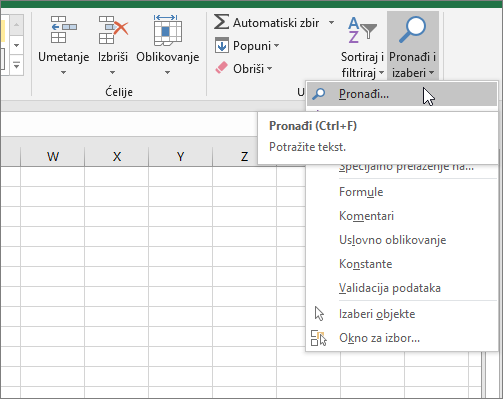Select column Y header

(181, 156)
